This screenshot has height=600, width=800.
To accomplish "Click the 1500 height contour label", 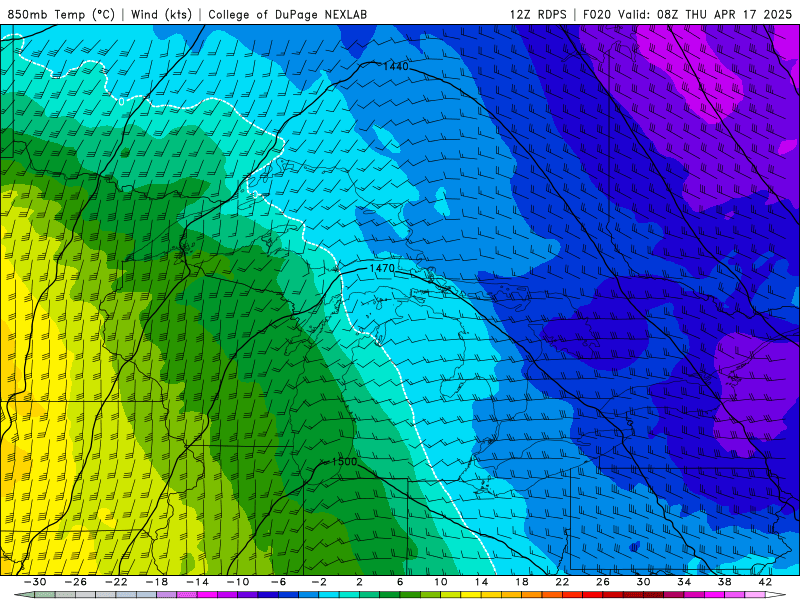I will (344, 462).
